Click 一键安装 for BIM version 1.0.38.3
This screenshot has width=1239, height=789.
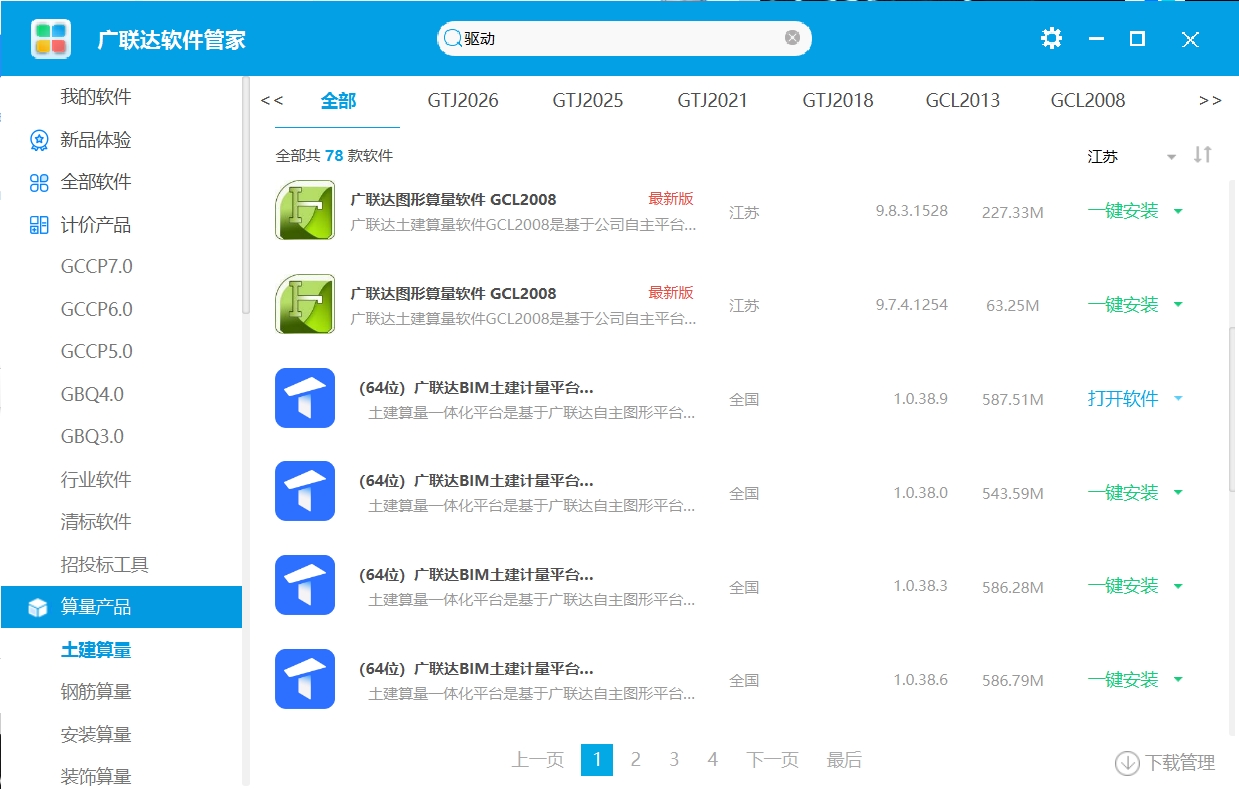point(1123,586)
